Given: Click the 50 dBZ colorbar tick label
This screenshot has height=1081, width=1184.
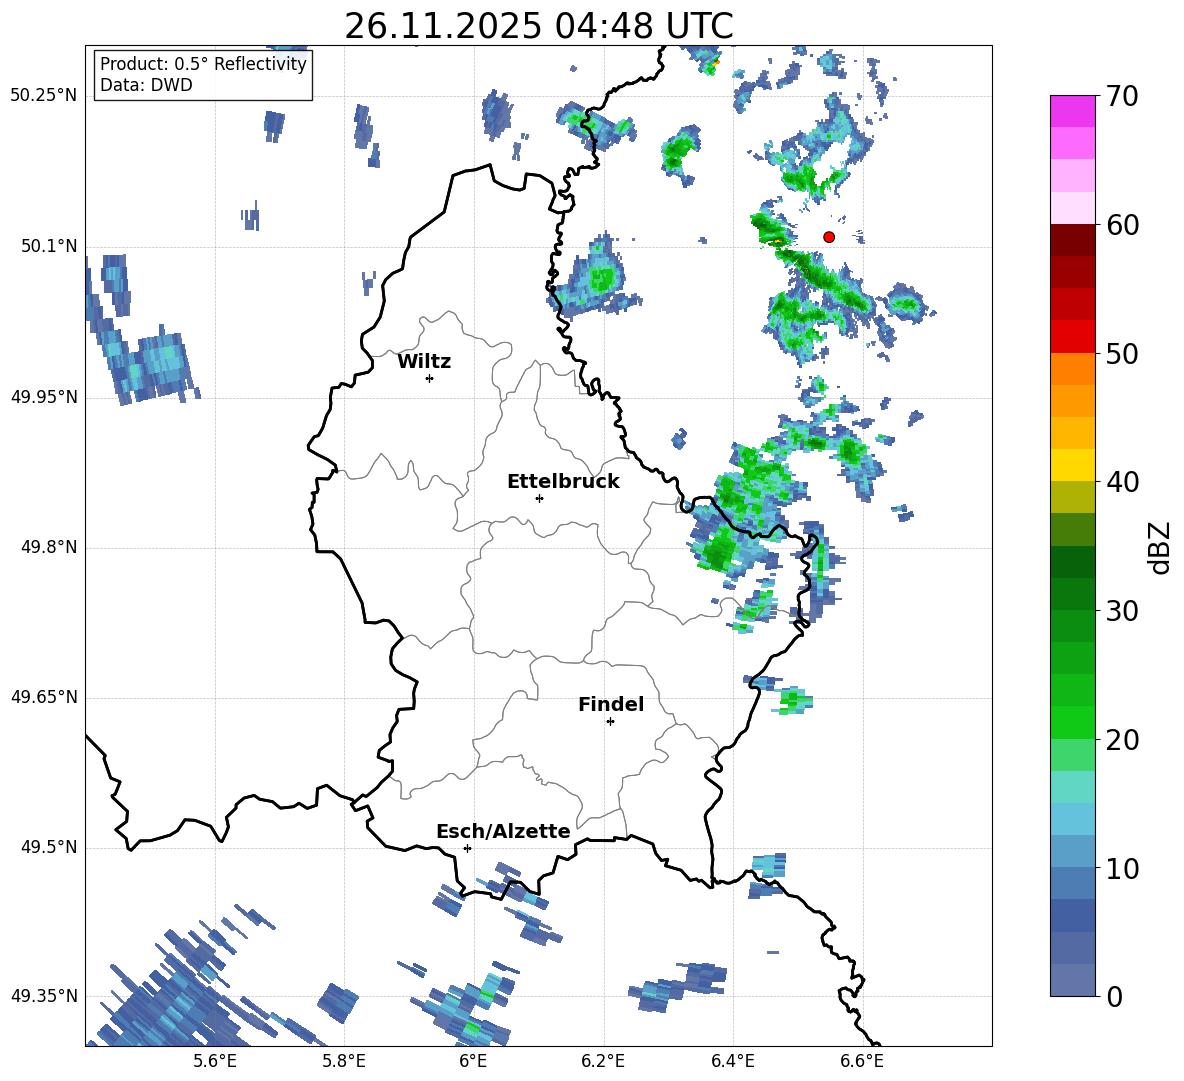Looking at the screenshot, I should point(1122,354).
